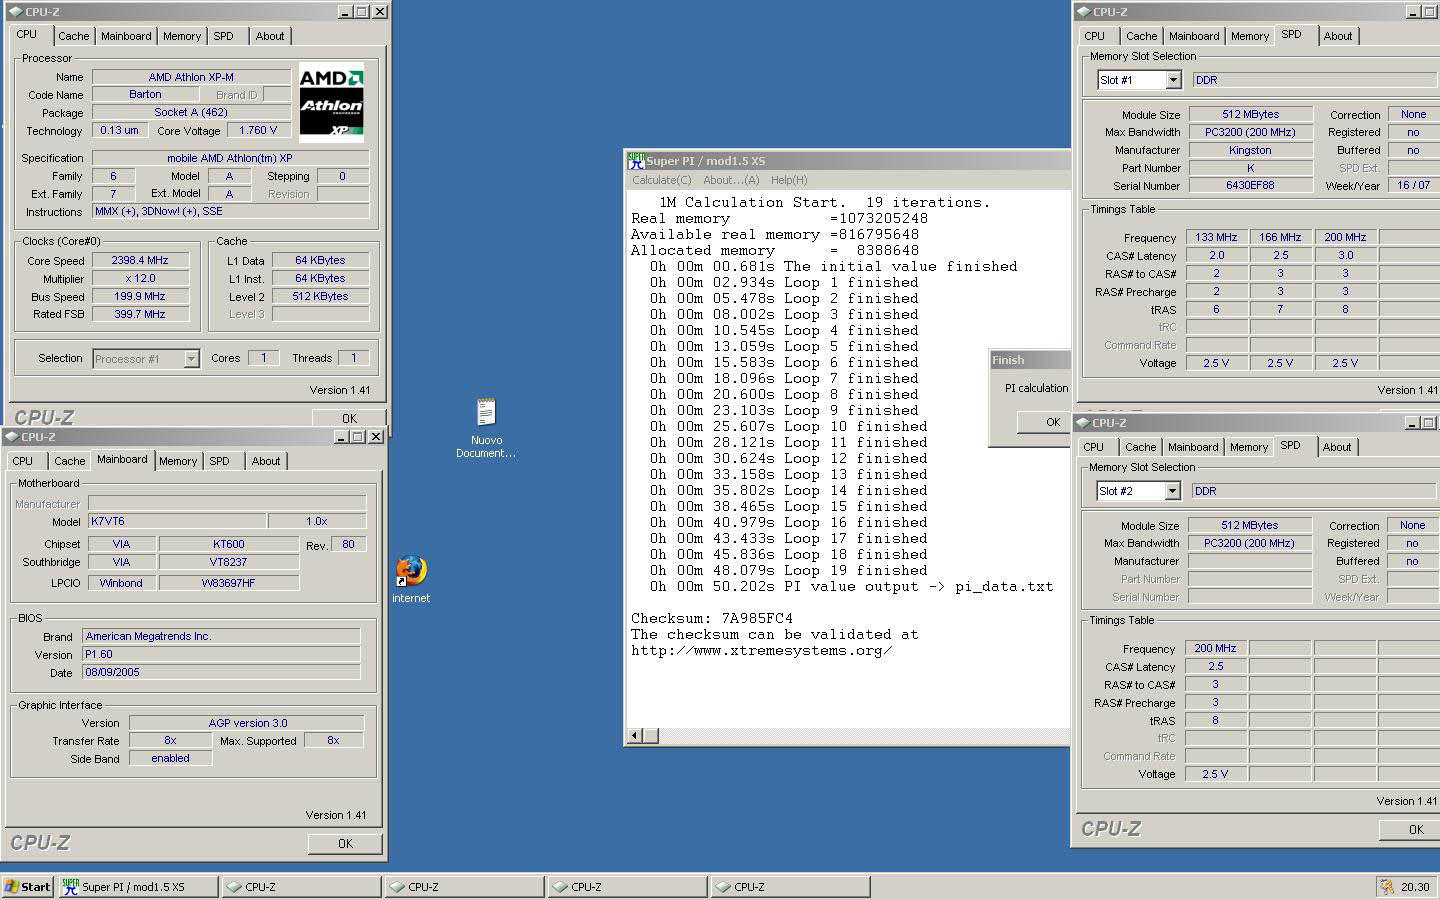The image size is (1440, 900).
Task: Open the Calculate(C) menu in Super PI
Action: [662, 180]
